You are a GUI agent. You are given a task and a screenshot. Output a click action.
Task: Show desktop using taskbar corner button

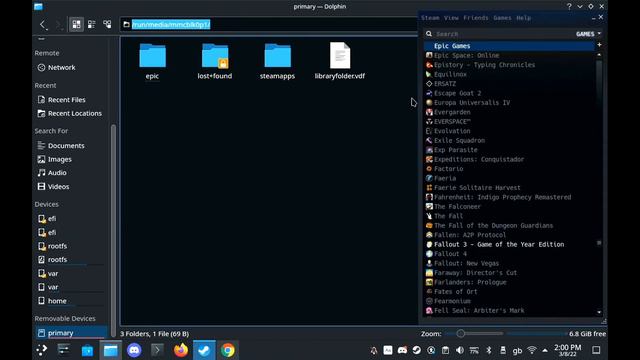click(596, 350)
